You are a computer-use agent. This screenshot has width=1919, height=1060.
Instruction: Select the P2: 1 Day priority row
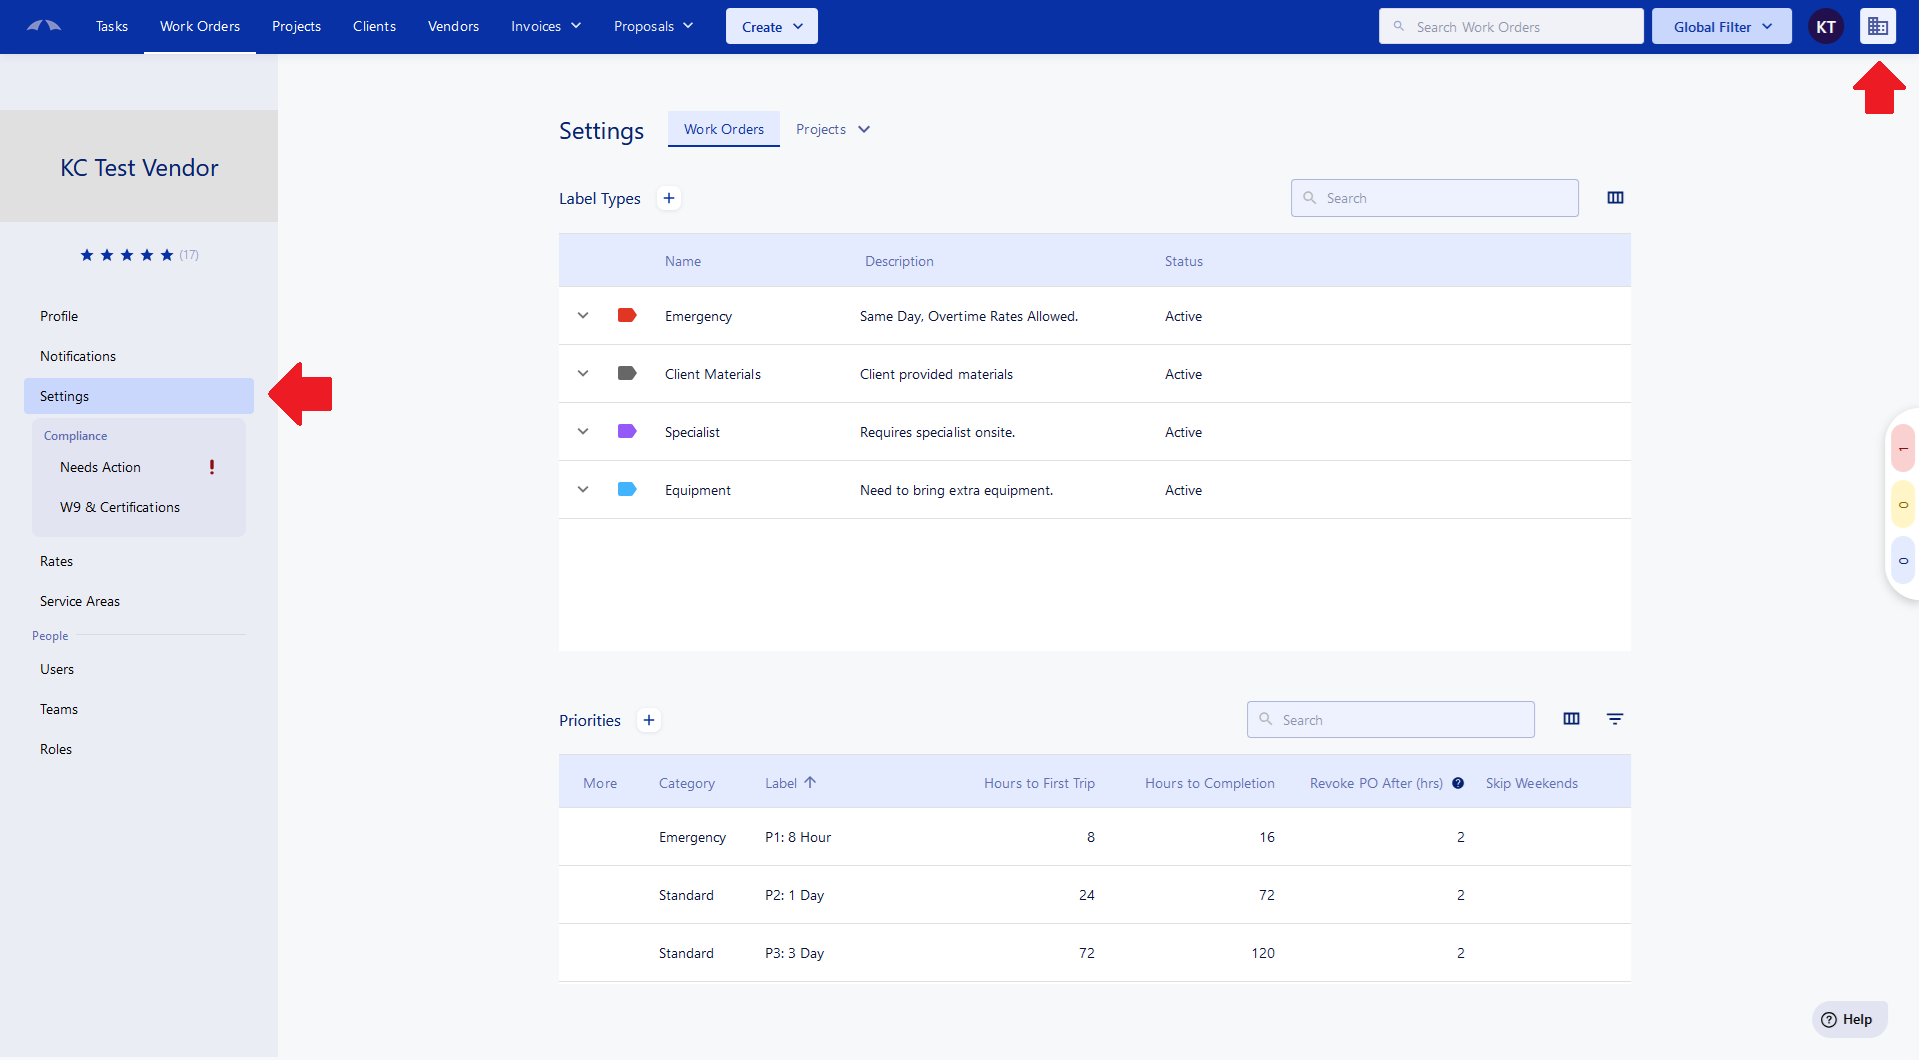tap(1094, 895)
